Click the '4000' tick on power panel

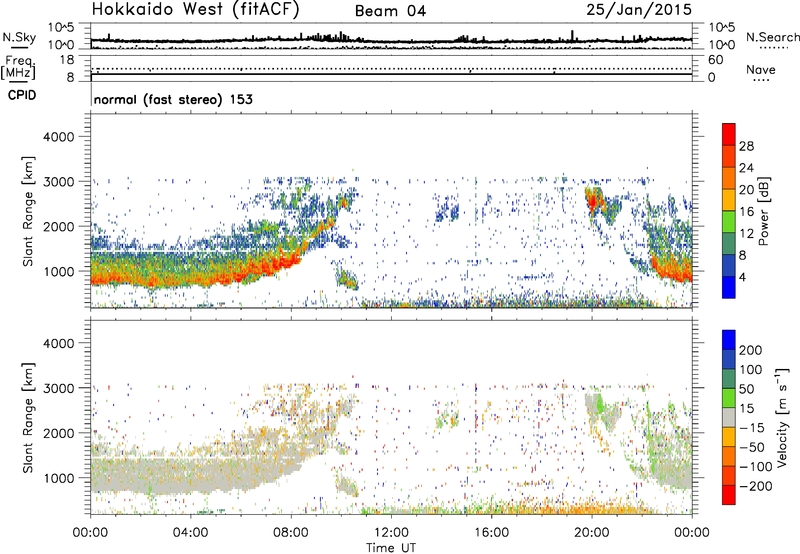(x=59, y=137)
